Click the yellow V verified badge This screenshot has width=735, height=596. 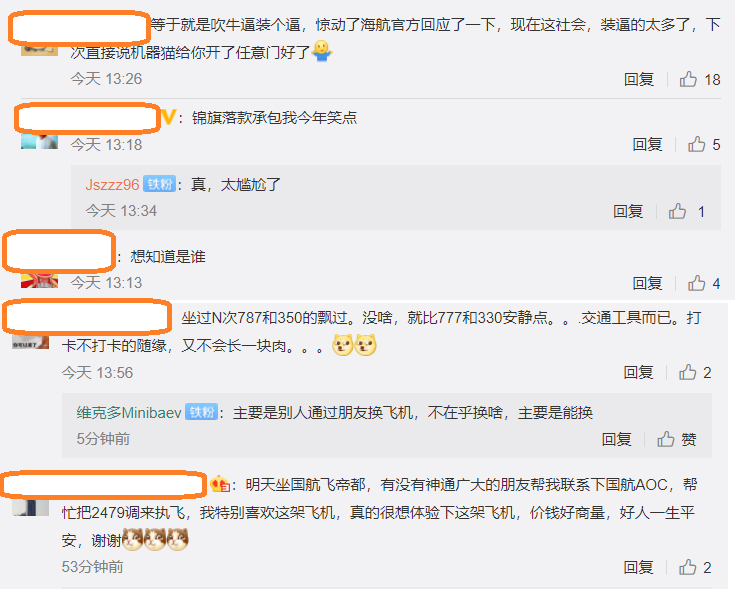click(169, 117)
